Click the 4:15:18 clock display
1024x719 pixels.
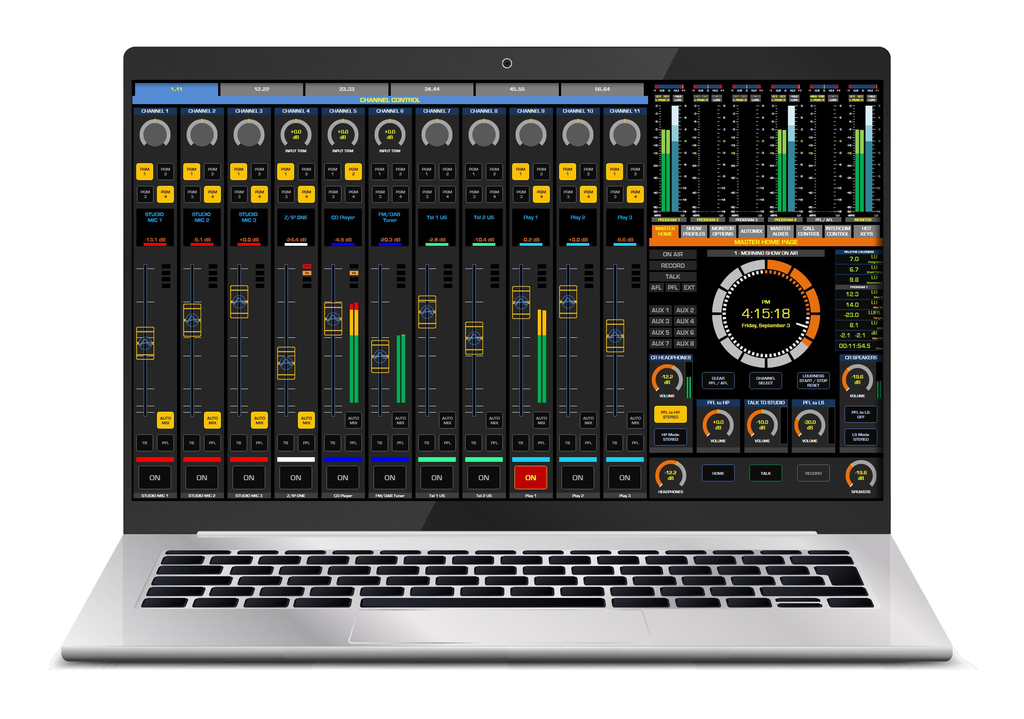[x=765, y=313]
